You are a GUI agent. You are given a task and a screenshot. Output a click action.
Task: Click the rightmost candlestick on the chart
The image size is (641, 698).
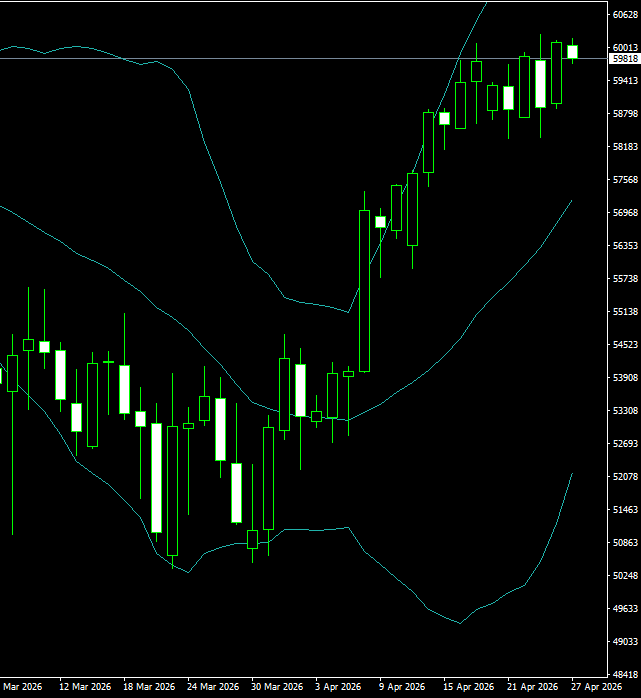[573, 51]
